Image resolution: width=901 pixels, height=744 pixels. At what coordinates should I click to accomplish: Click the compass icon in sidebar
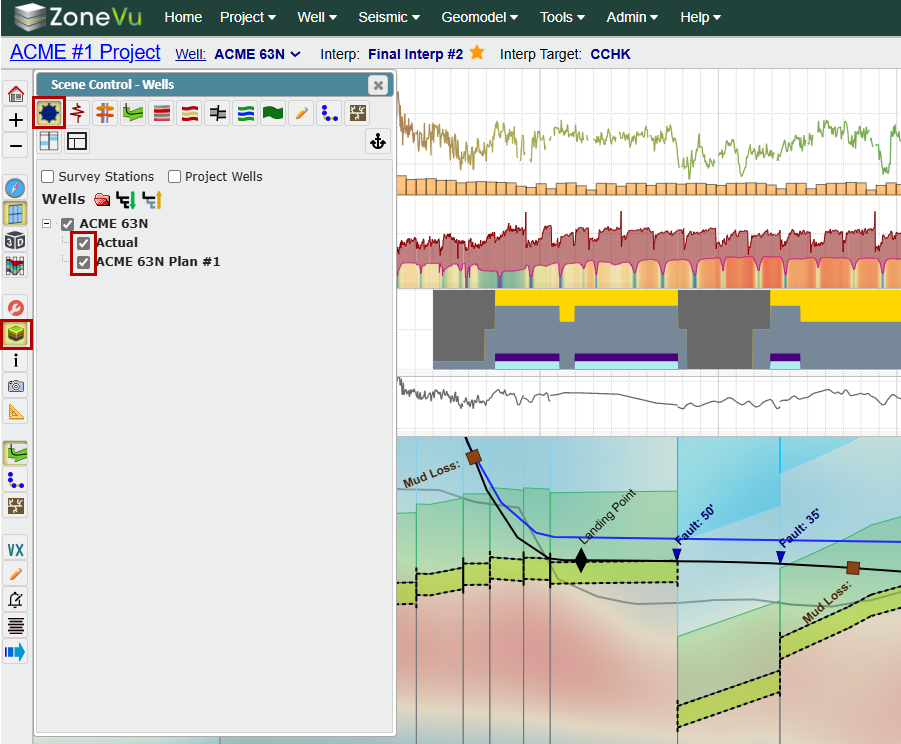point(16,188)
